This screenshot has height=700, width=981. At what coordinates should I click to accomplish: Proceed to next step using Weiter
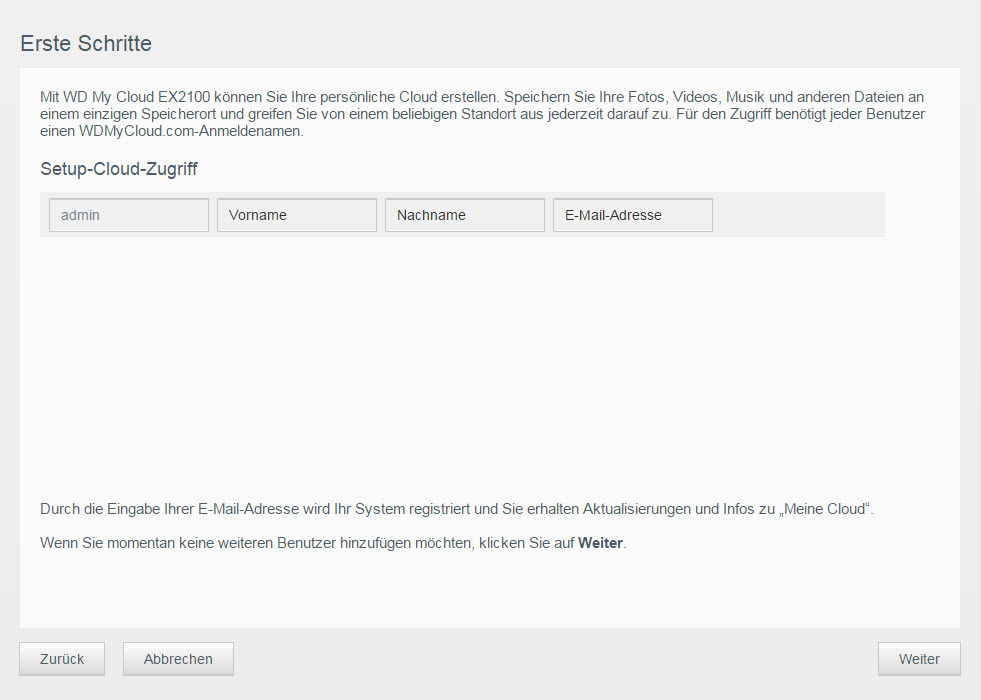point(918,659)
